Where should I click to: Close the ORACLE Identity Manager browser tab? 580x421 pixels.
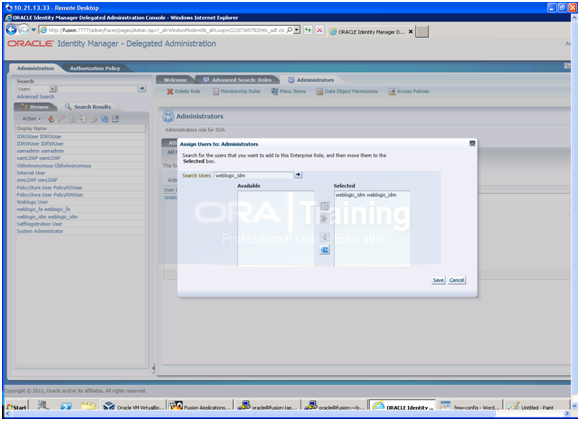click(x=411, y=32)
